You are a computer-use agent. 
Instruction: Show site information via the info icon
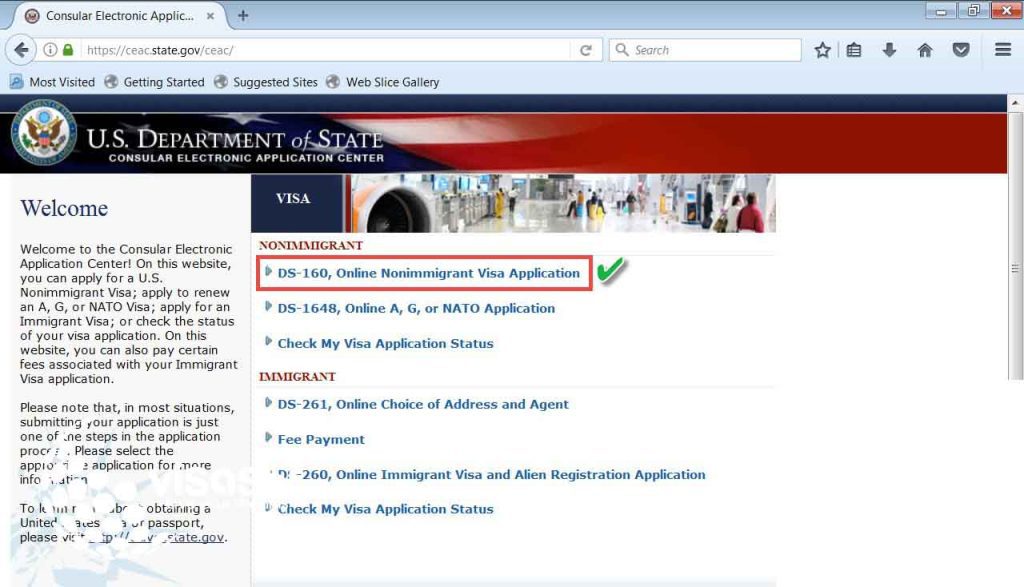tap(50, 50)
